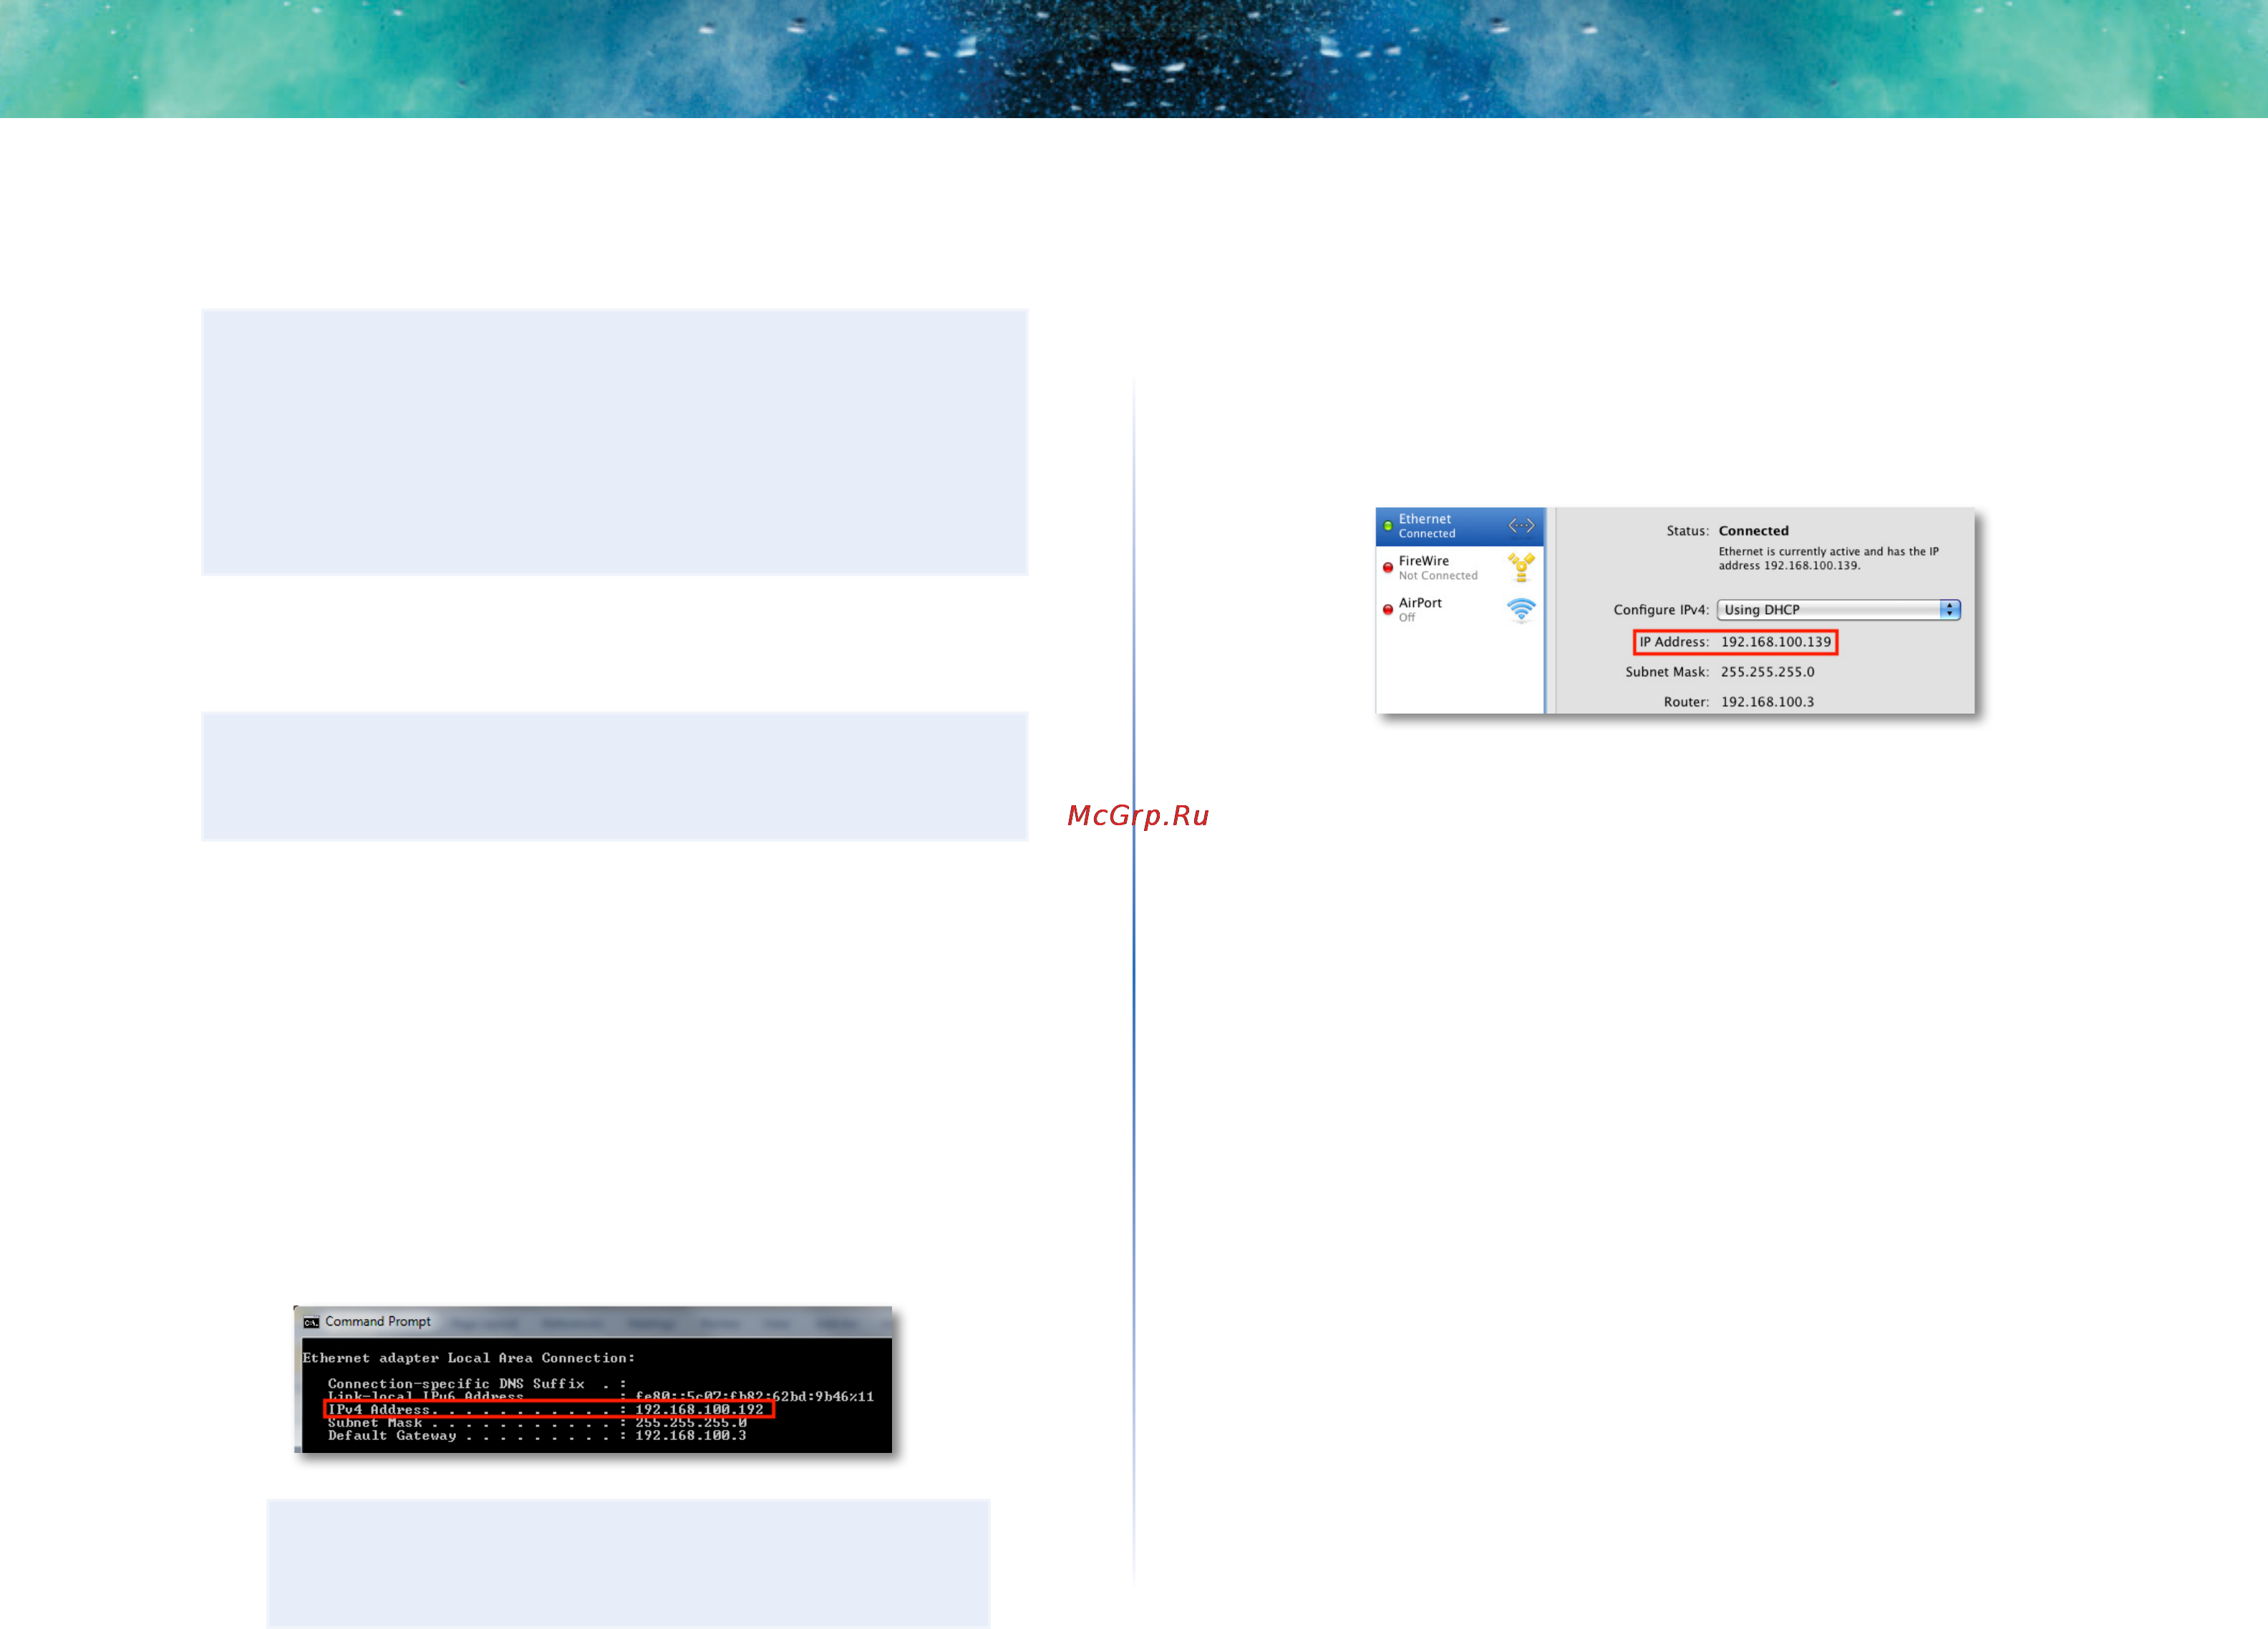The image size is (2268, 1629).
Task: Click the red AirPort status dot
Action: 1388,610
